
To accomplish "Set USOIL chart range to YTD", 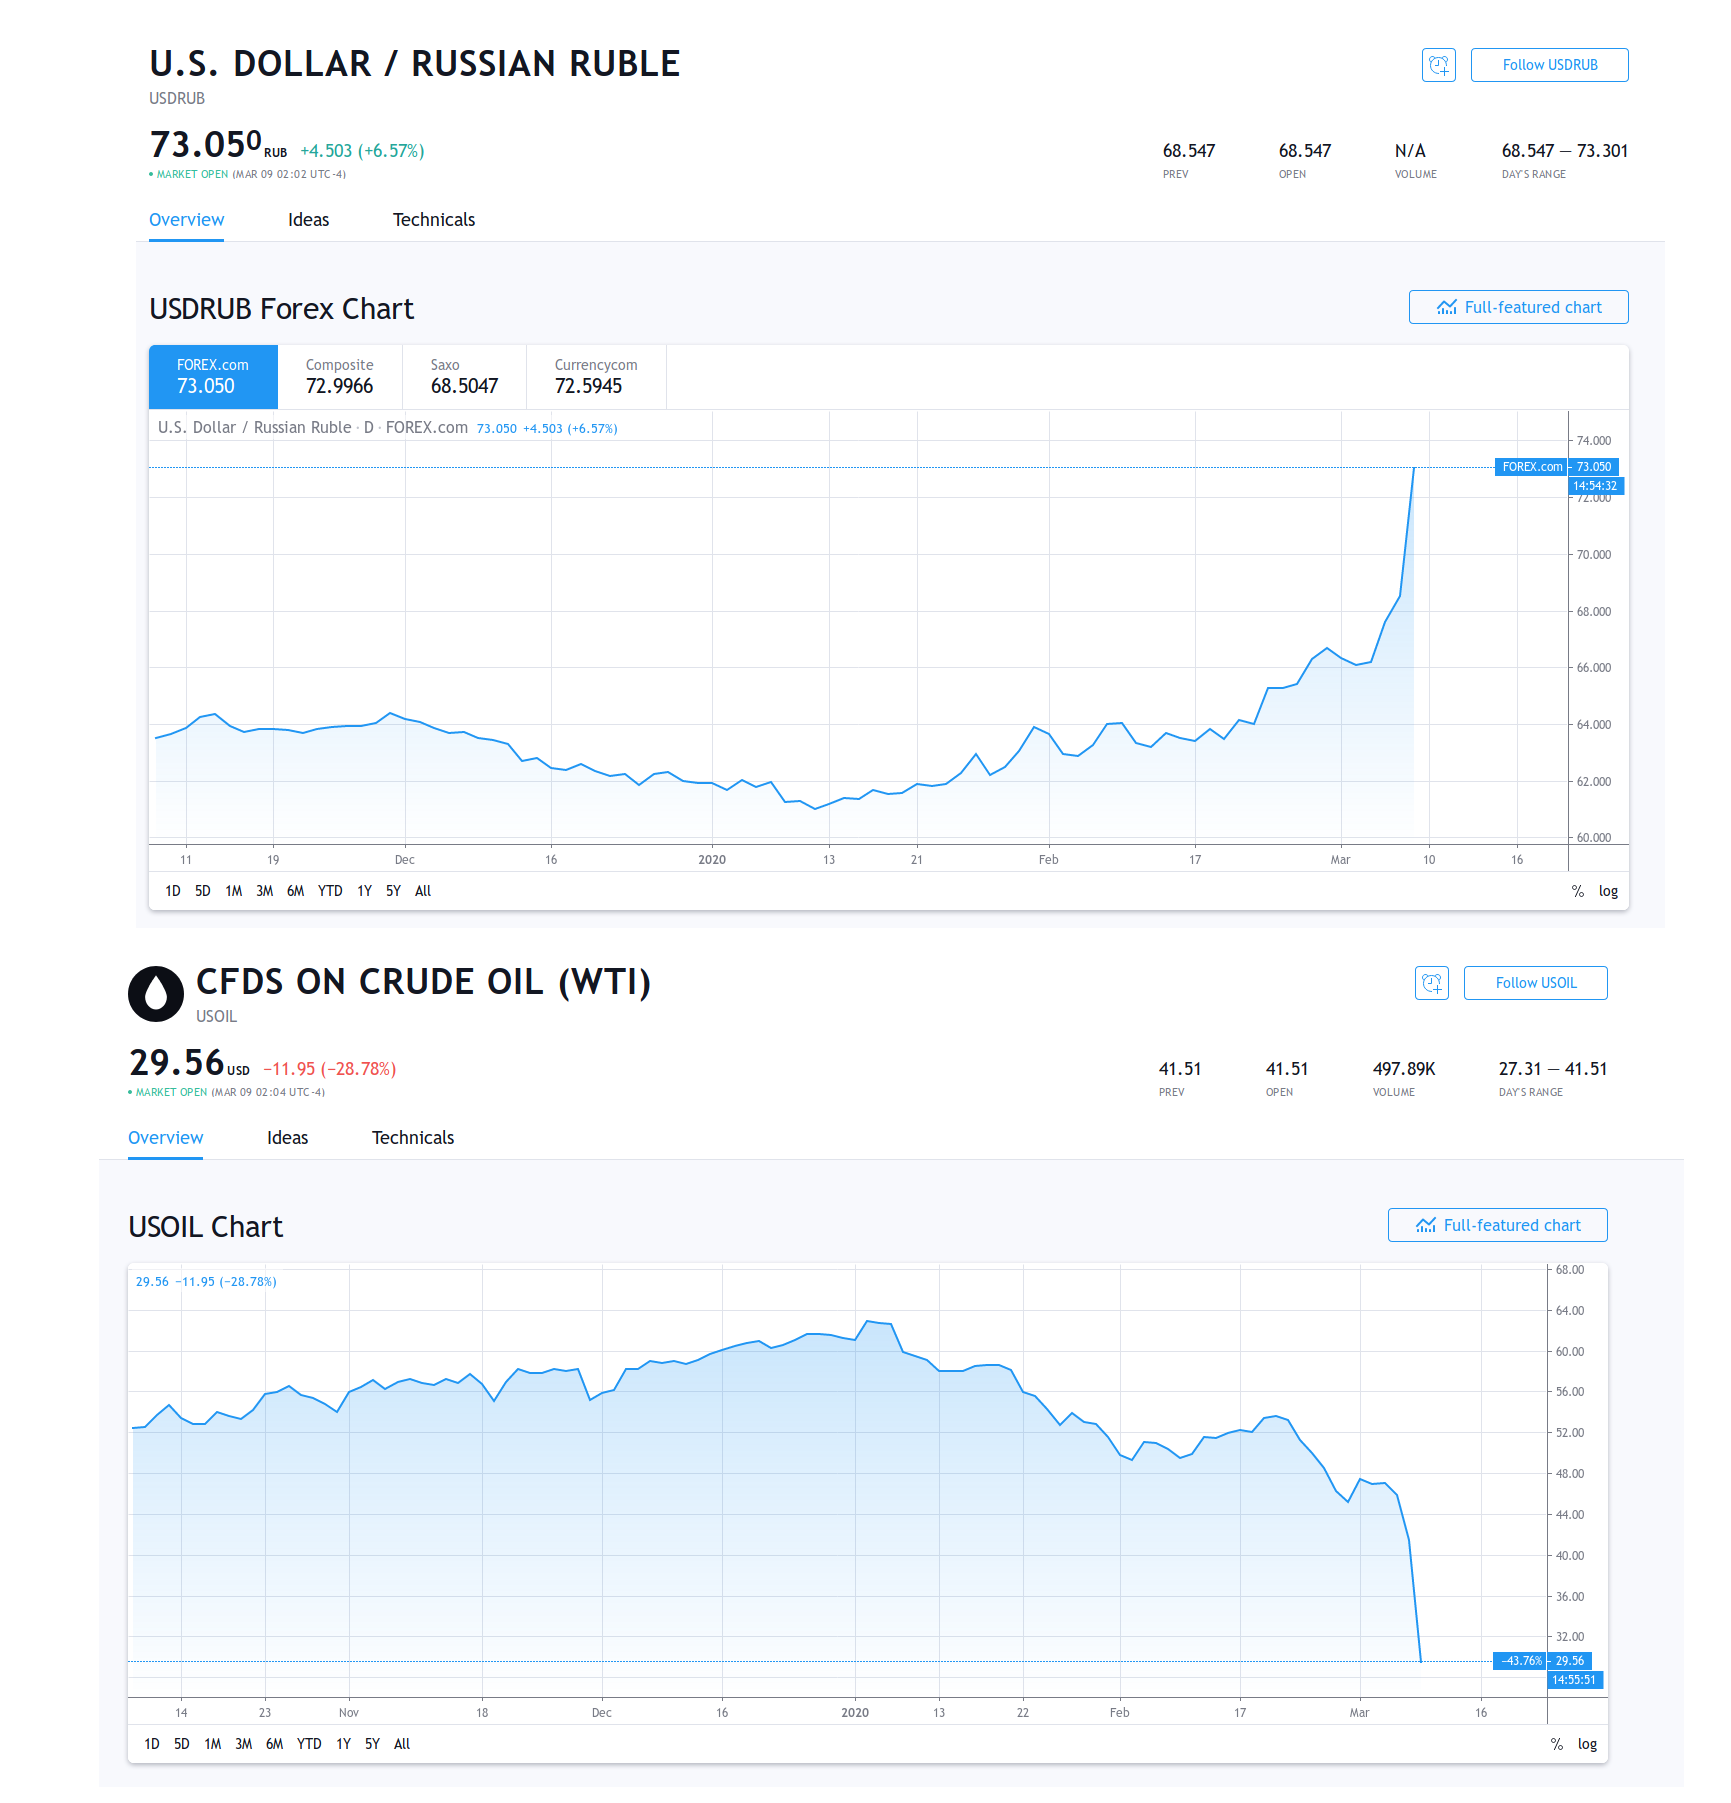I will point(309,1744).
